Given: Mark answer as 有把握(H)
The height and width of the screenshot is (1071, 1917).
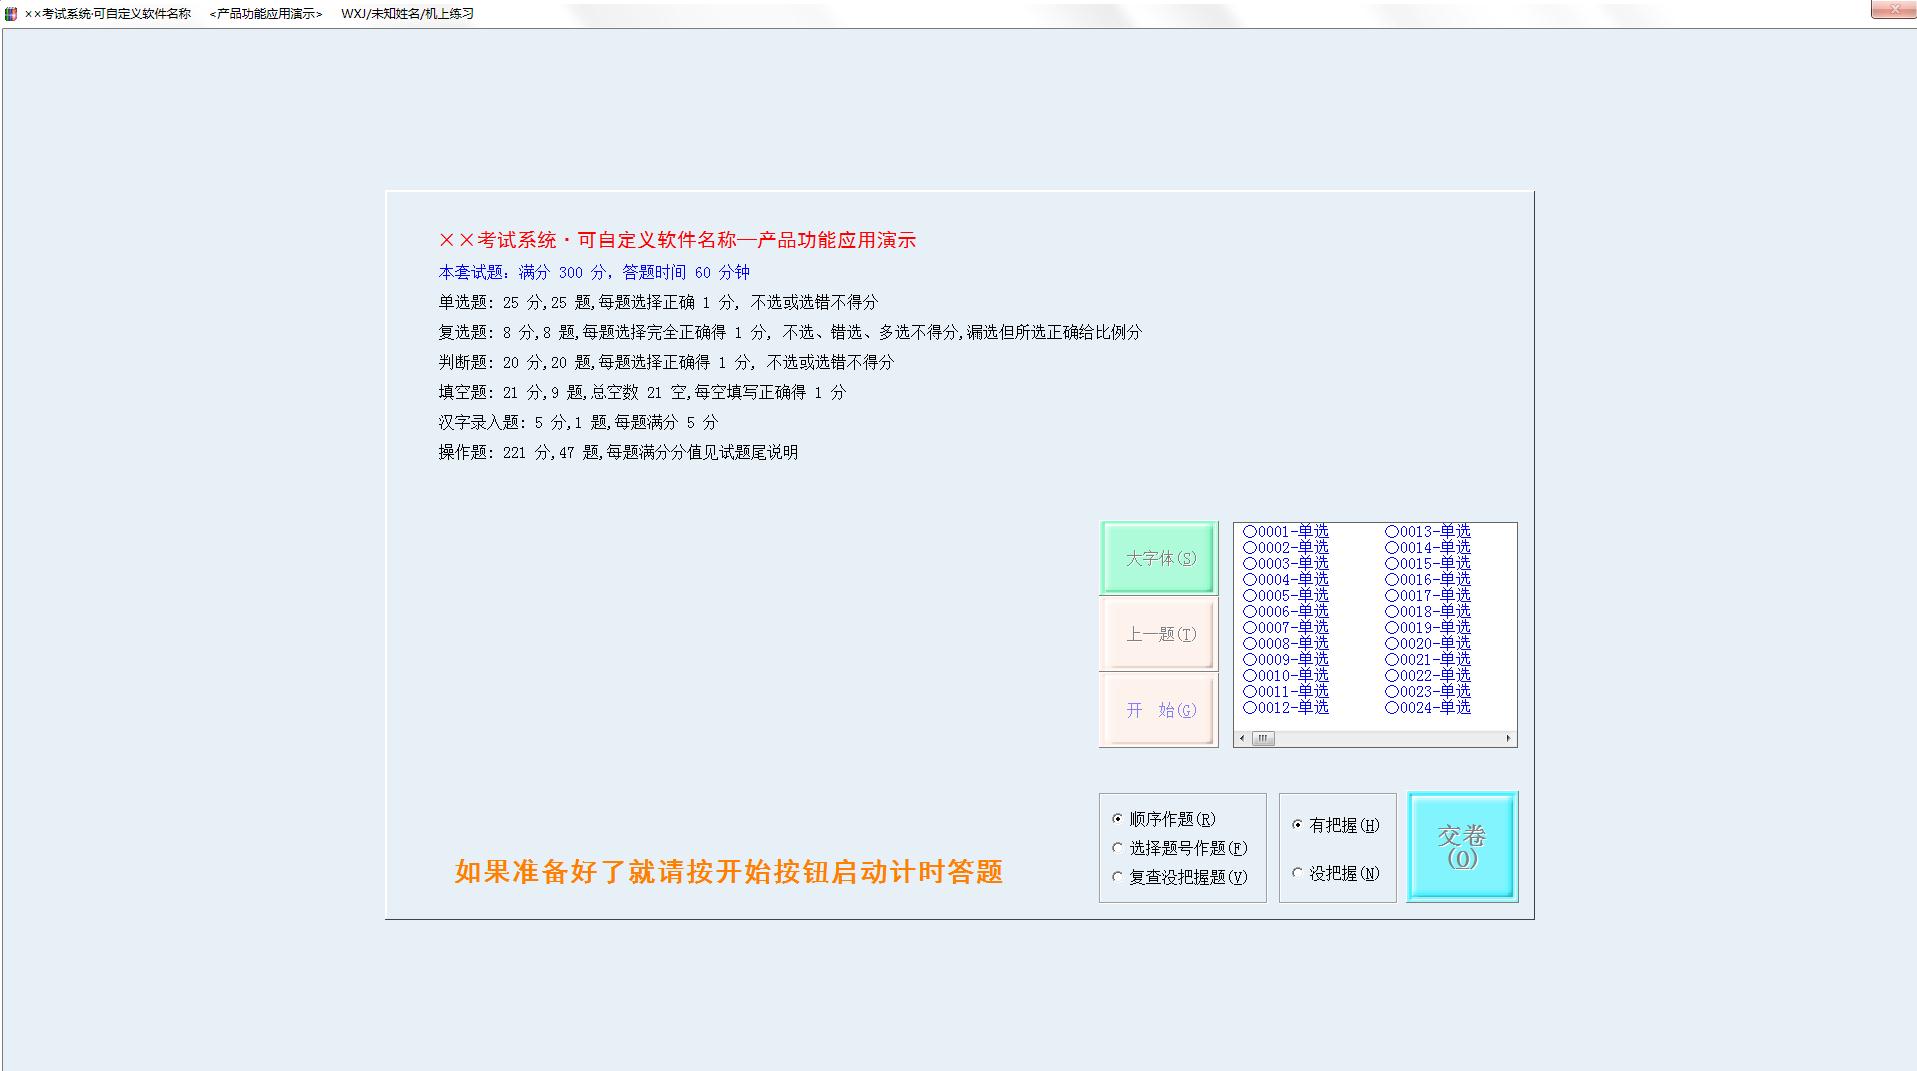Looking at the screenshot, I should click(x=1336, y=825).
